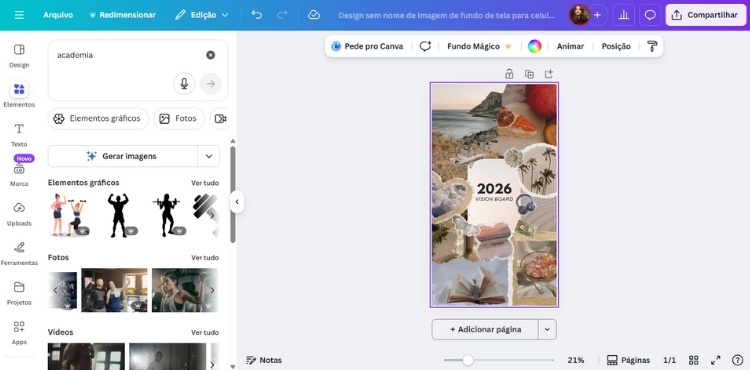The height and width of the screenshot is (370, 750).
Task: Open the comments speech bubble
Action: click(650, 15)
